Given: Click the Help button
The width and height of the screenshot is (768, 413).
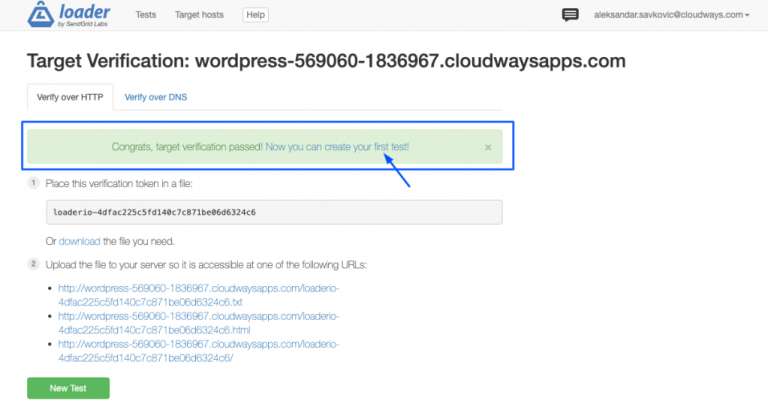Looking at the screenshot, I should point(255,15).
